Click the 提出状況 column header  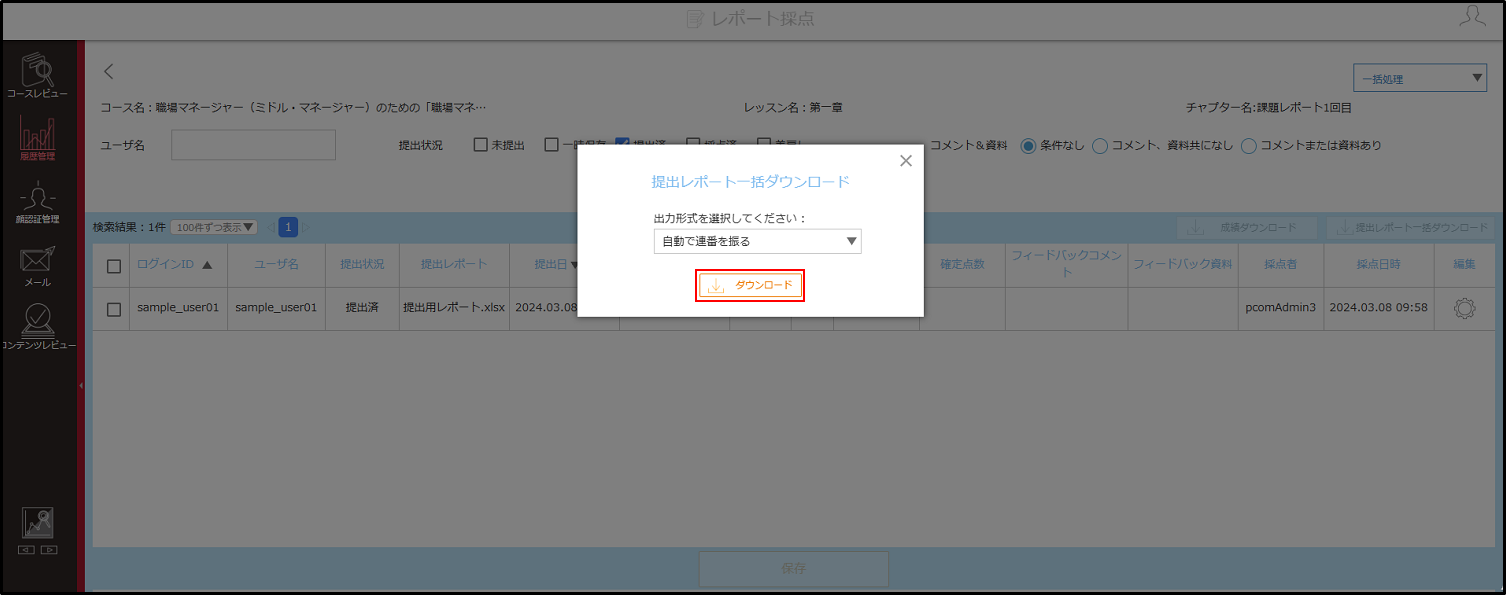click(362, 265)
